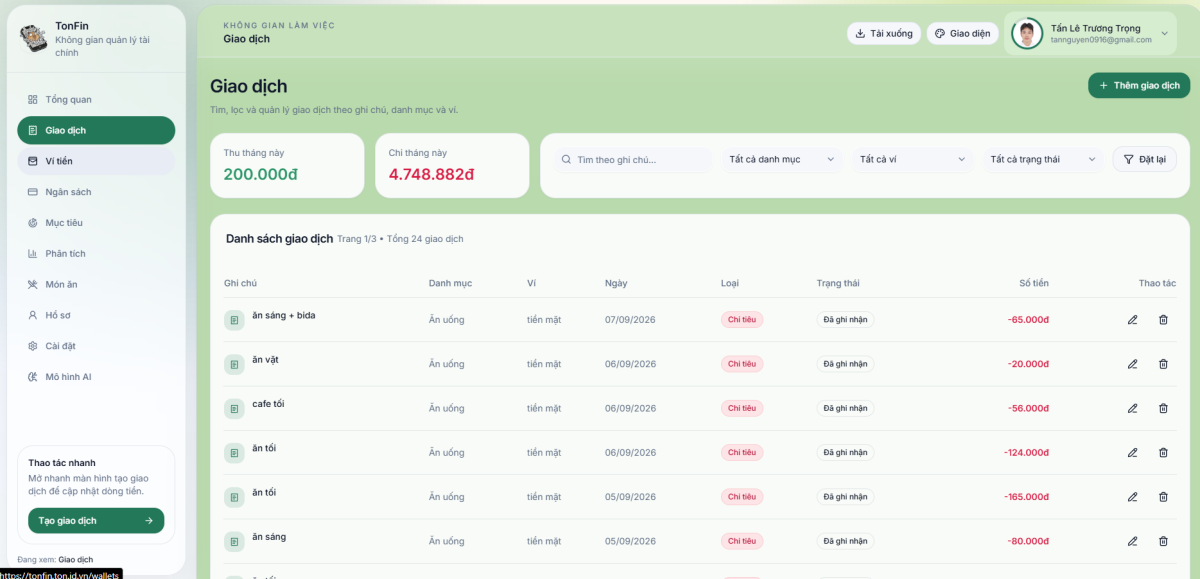Viewport: 1200px width, 579px height.
Task: Expand the user account menu chevron
Action: 1164,34
